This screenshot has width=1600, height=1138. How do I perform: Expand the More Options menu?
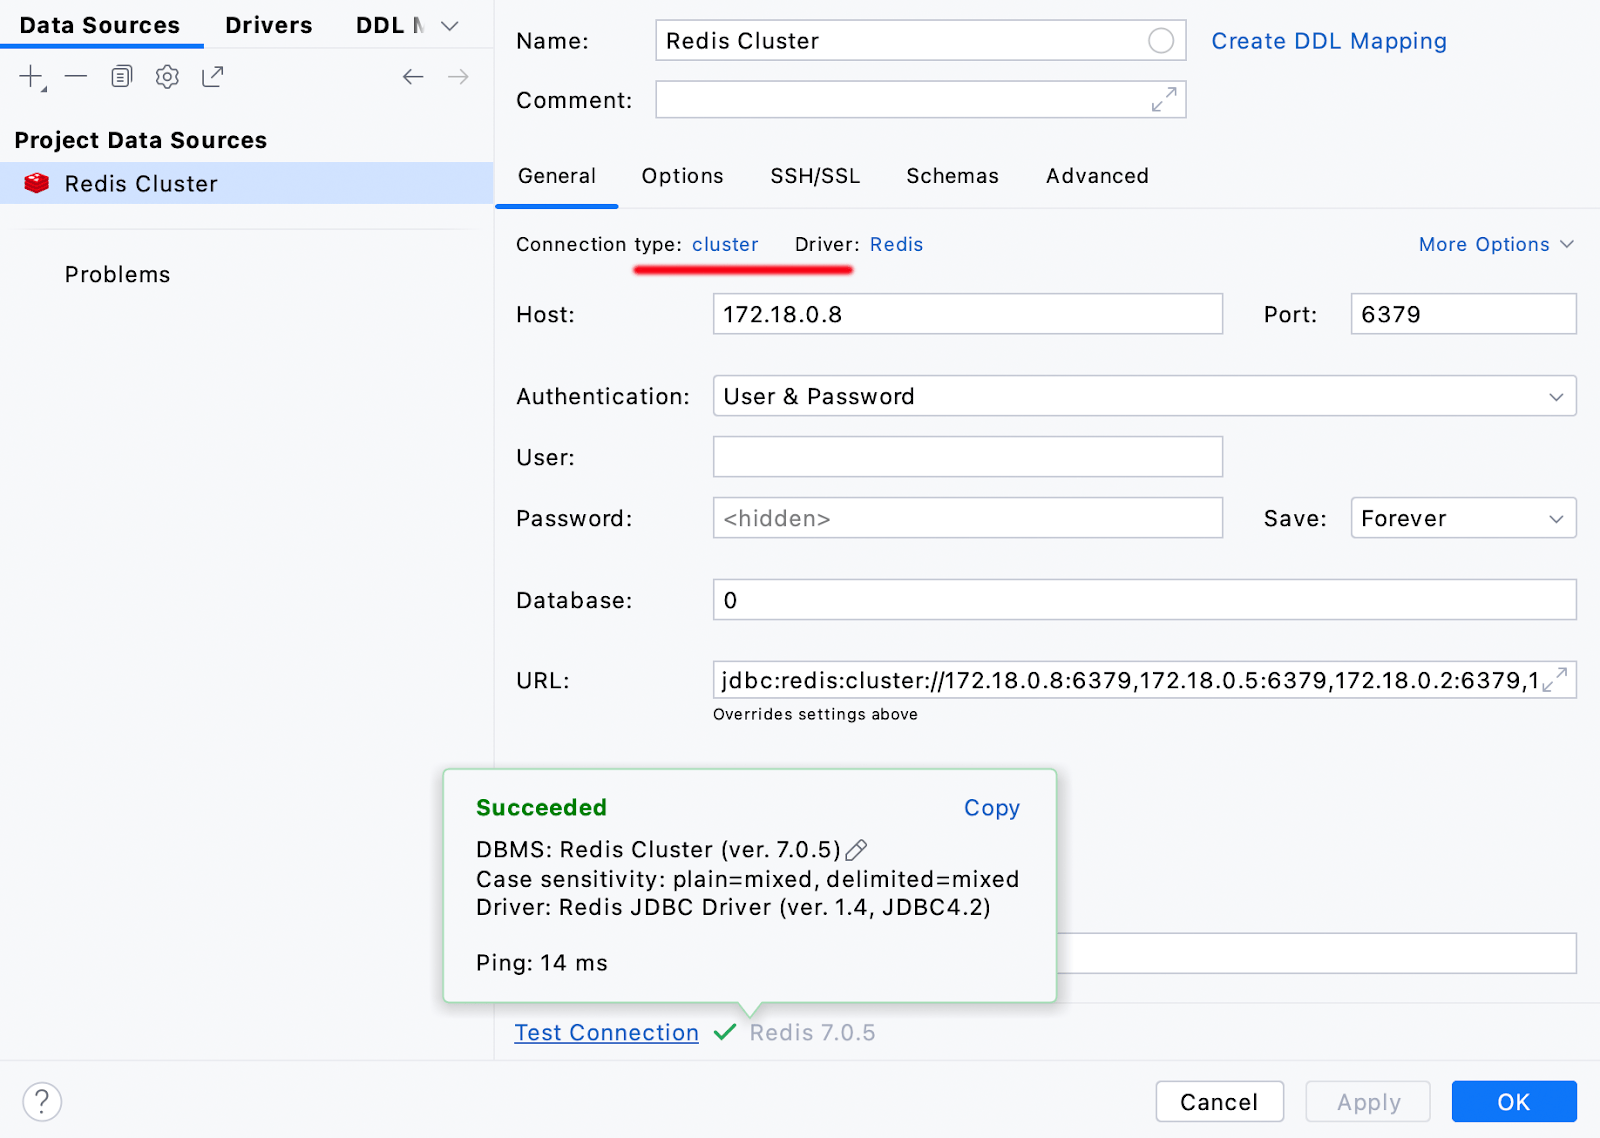tap(1495, 245)
